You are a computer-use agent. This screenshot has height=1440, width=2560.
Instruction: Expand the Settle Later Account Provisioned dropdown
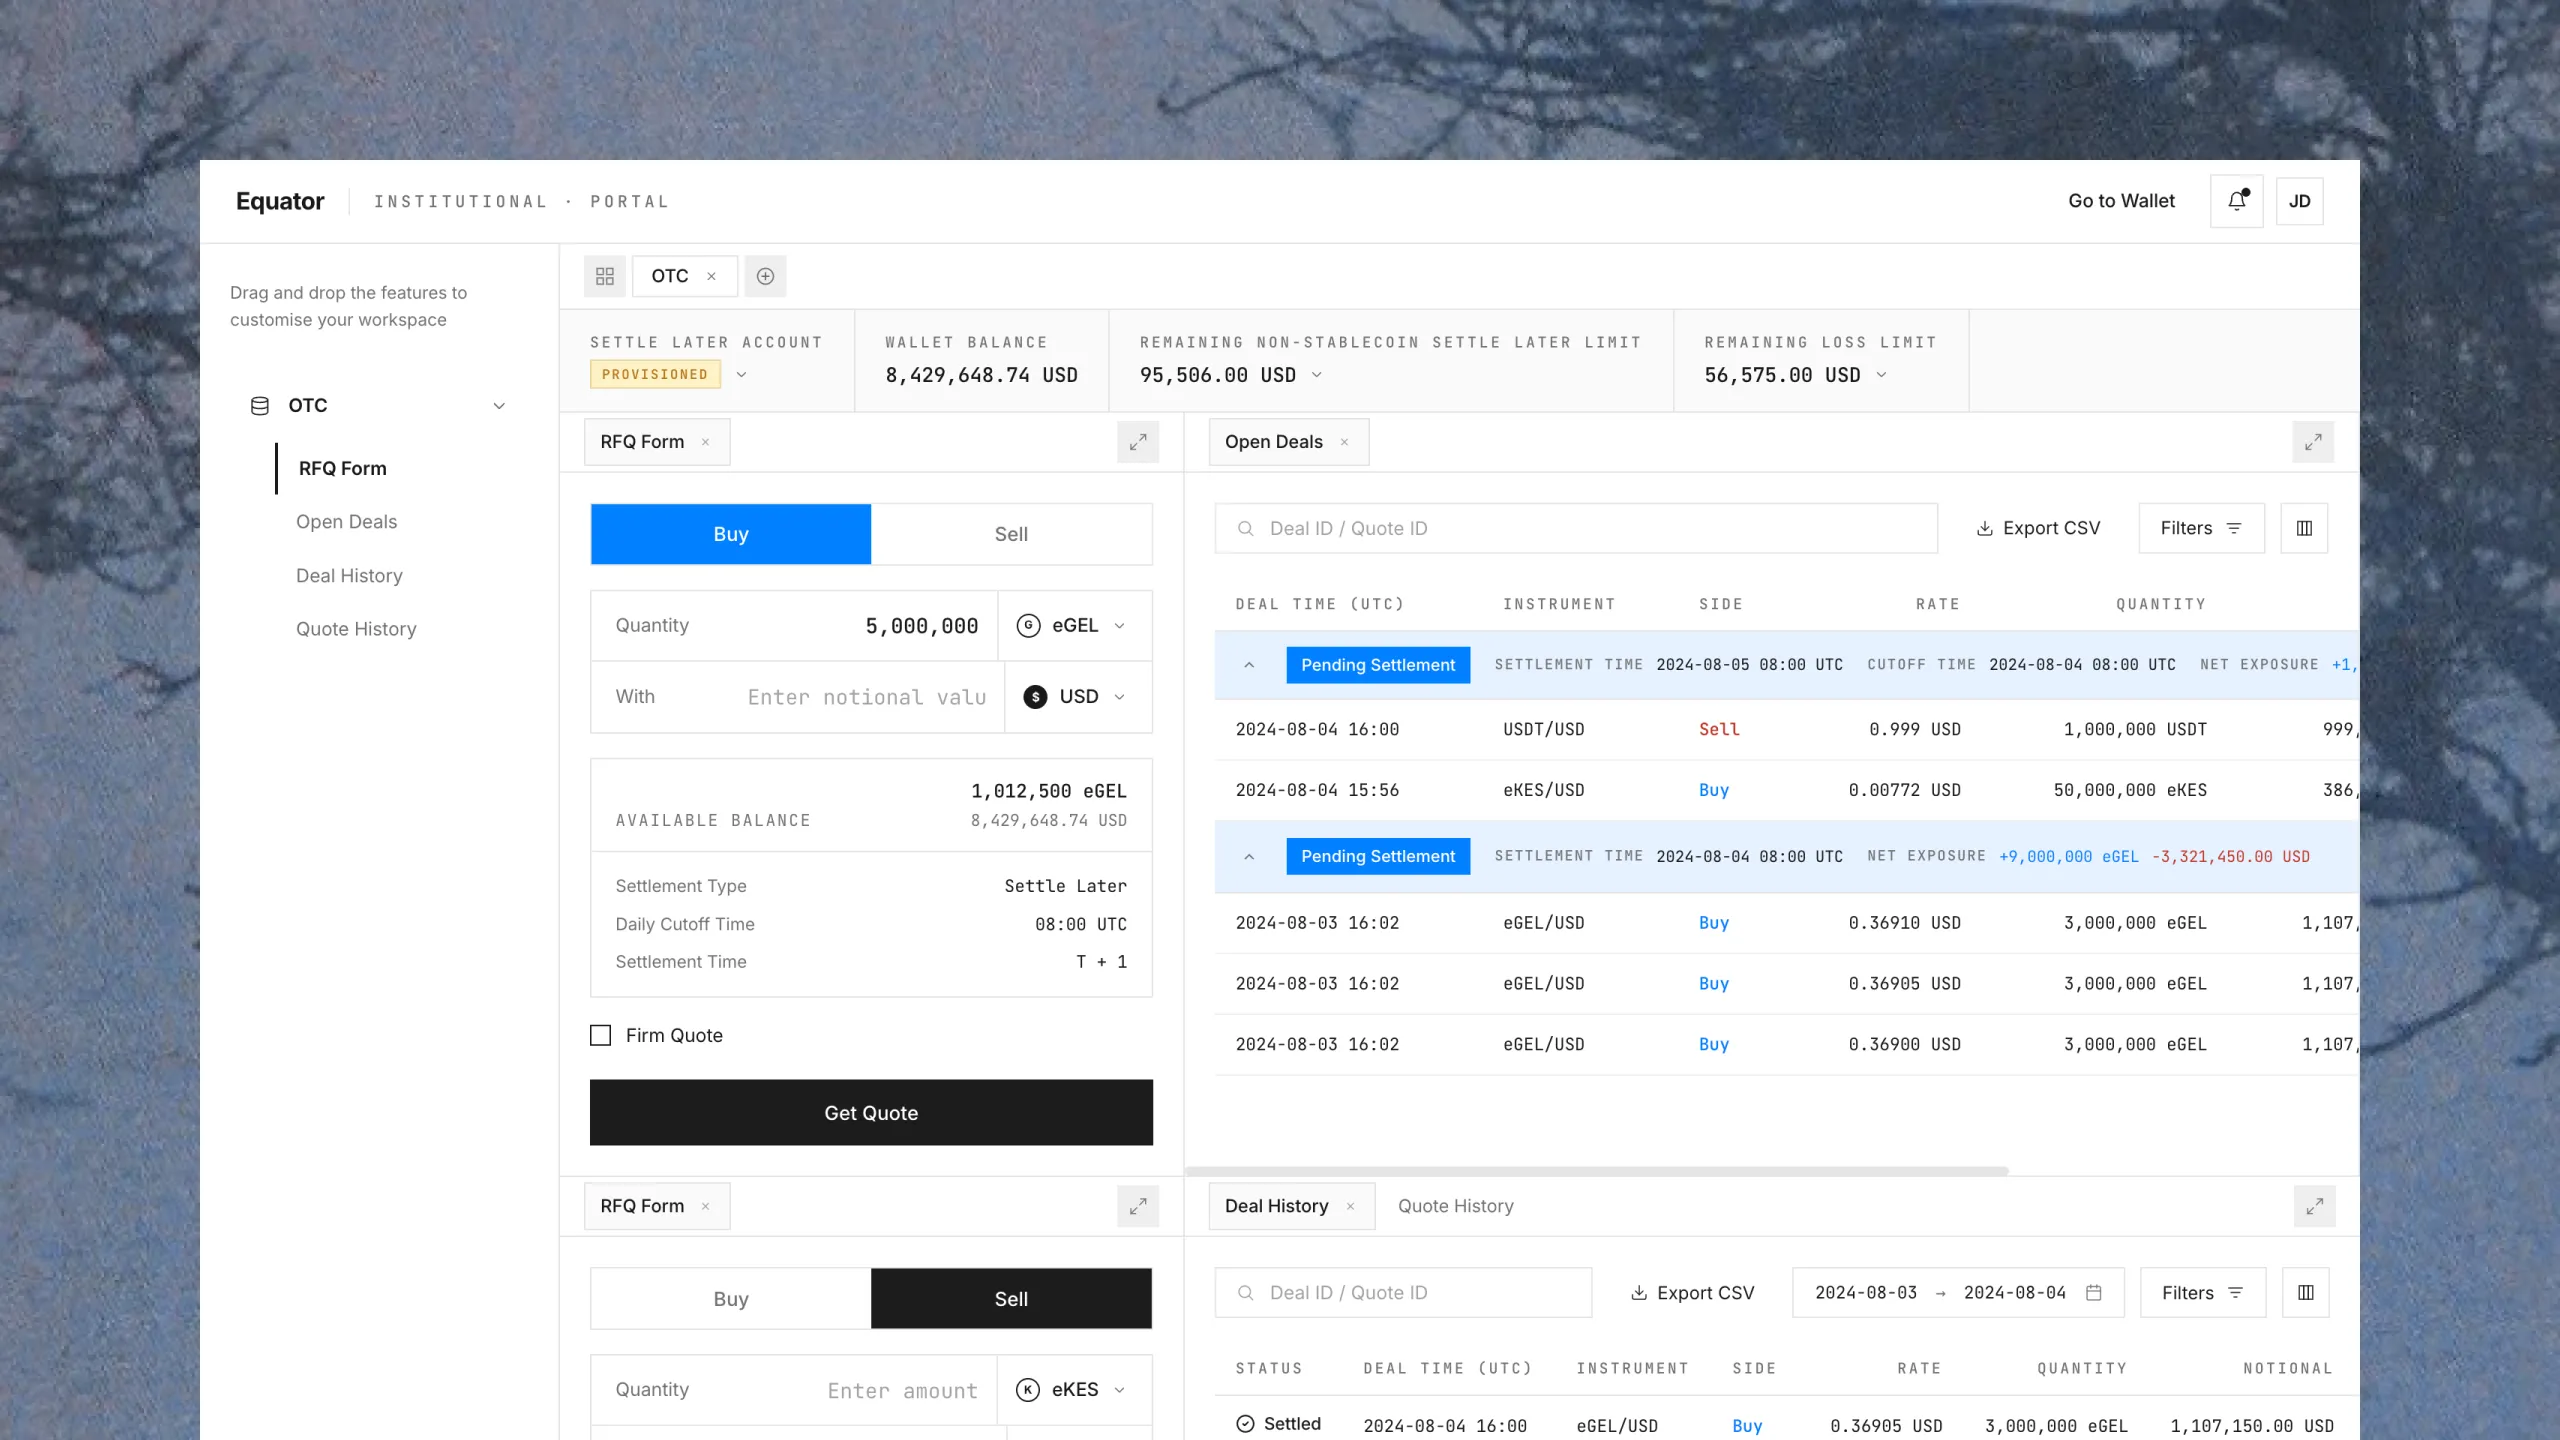[x=741, y=374]
